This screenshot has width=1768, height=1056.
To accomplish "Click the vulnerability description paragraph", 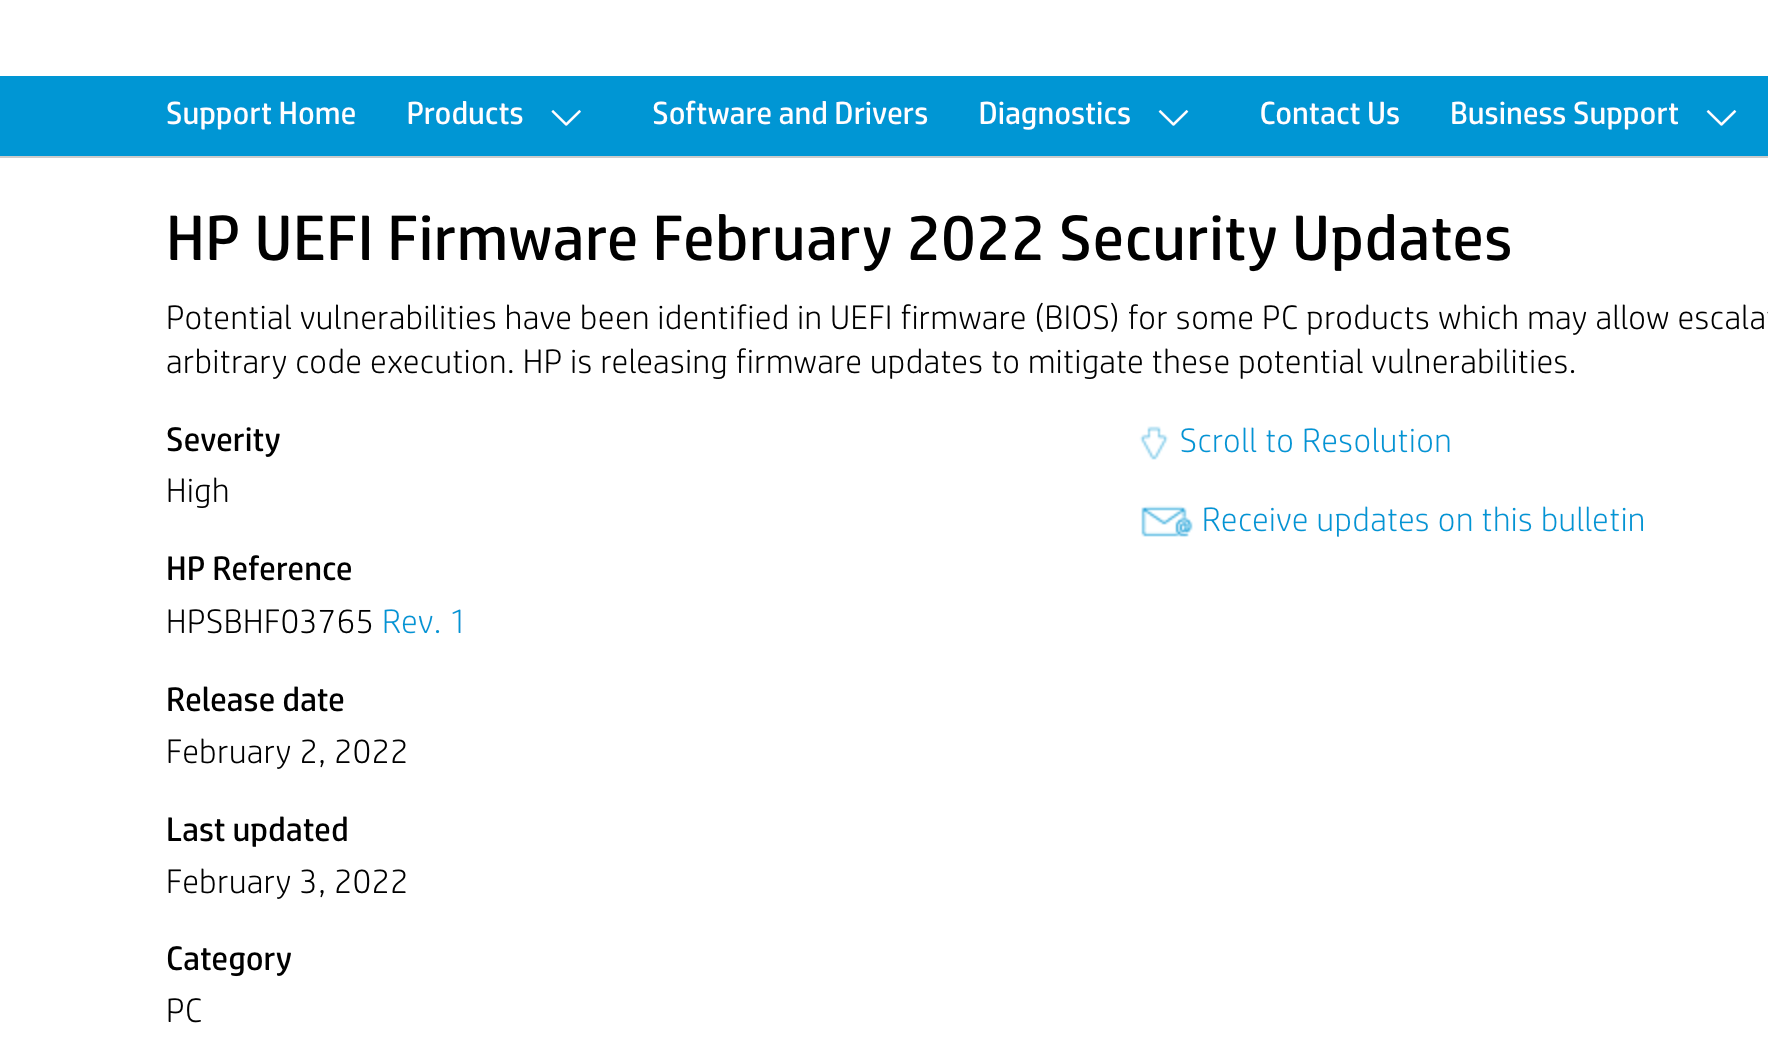I will [x=966, y=340].
